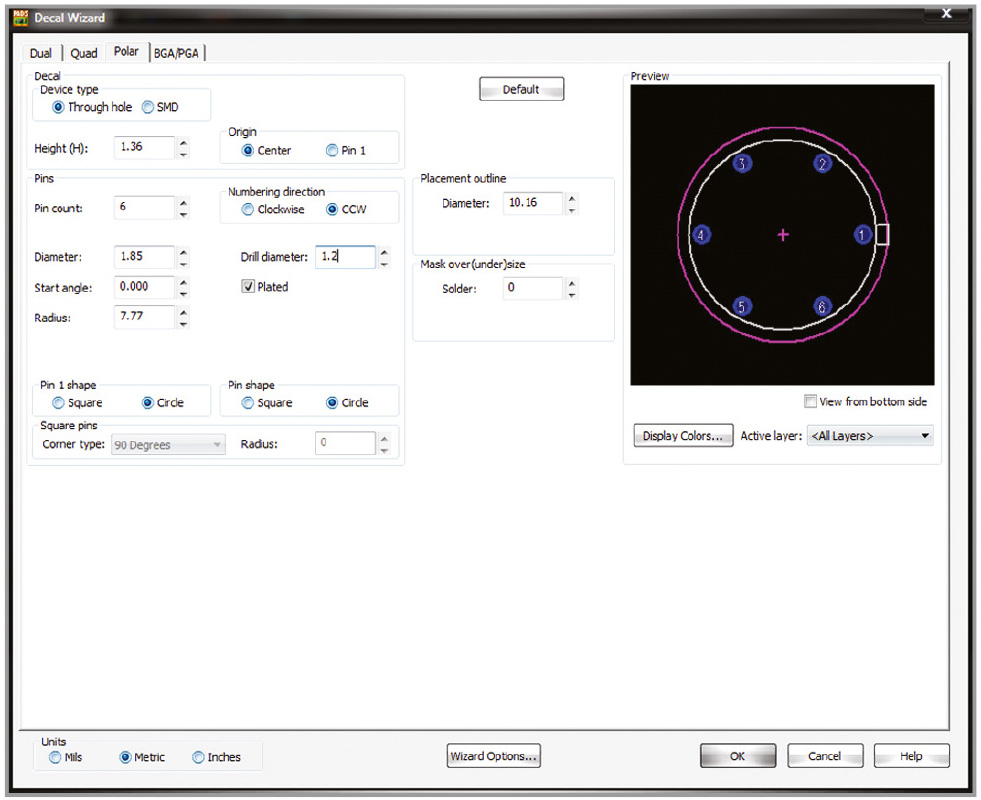Select Mils as the units
The width and height of the screenshot is (981, 800).
point(55,757)
